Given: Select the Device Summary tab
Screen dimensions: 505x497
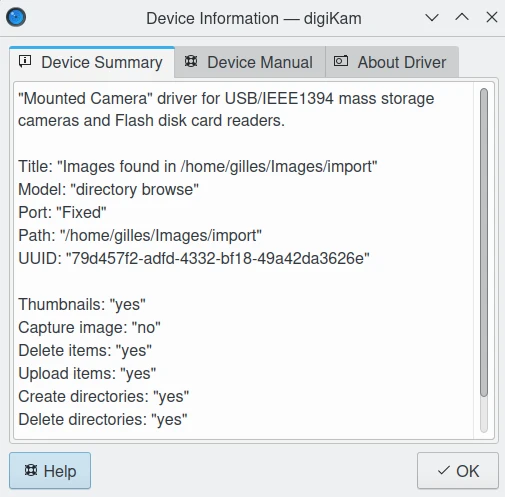Looking at the screenshot, I should pyautogui.click(x=92, y=62).
